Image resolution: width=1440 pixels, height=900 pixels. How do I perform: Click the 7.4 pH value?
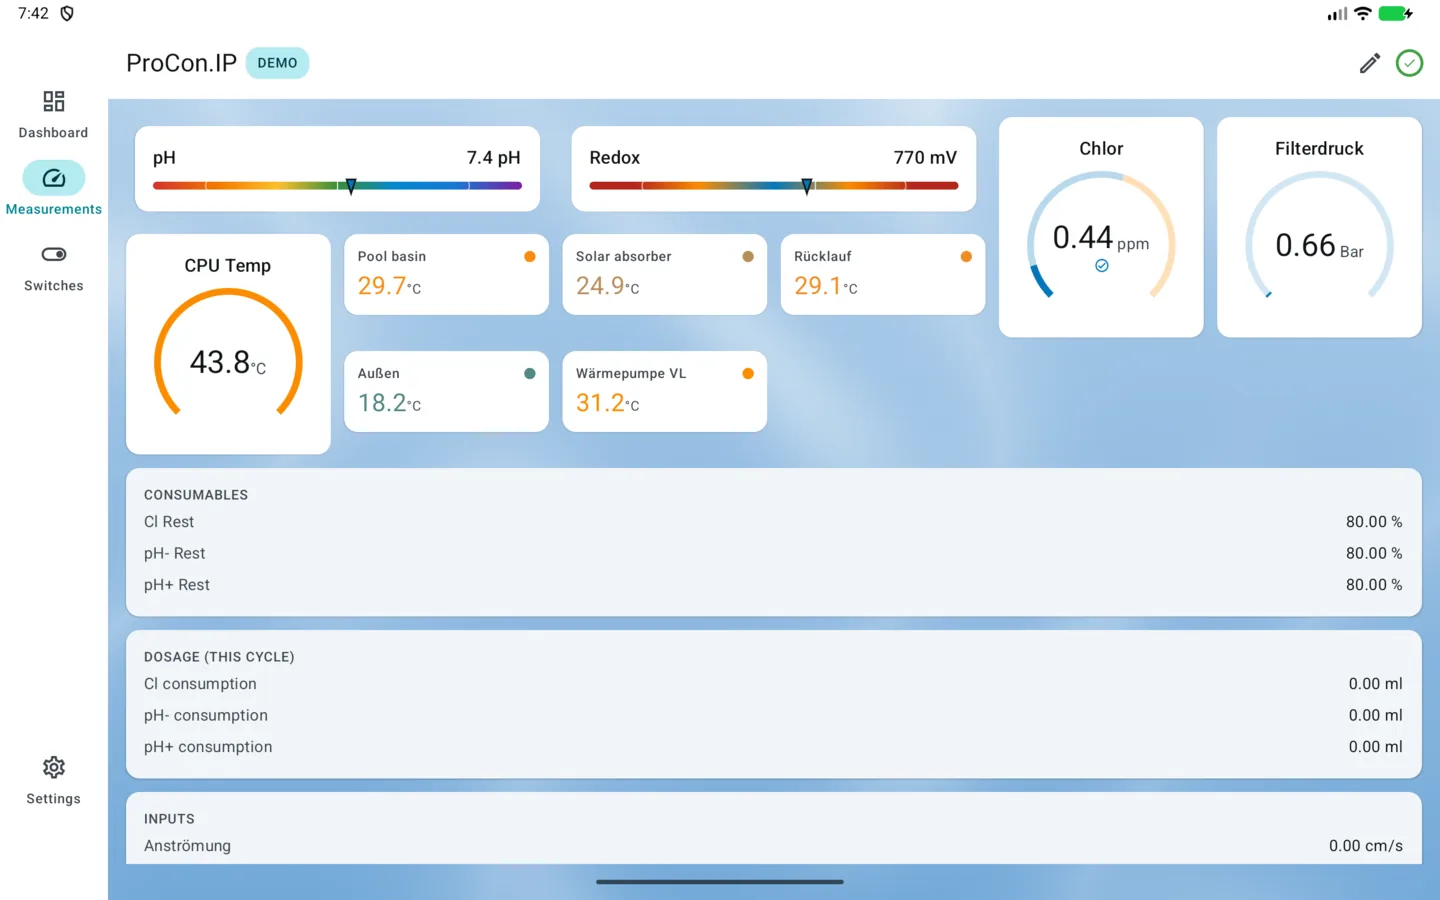[x=494, y=158]
